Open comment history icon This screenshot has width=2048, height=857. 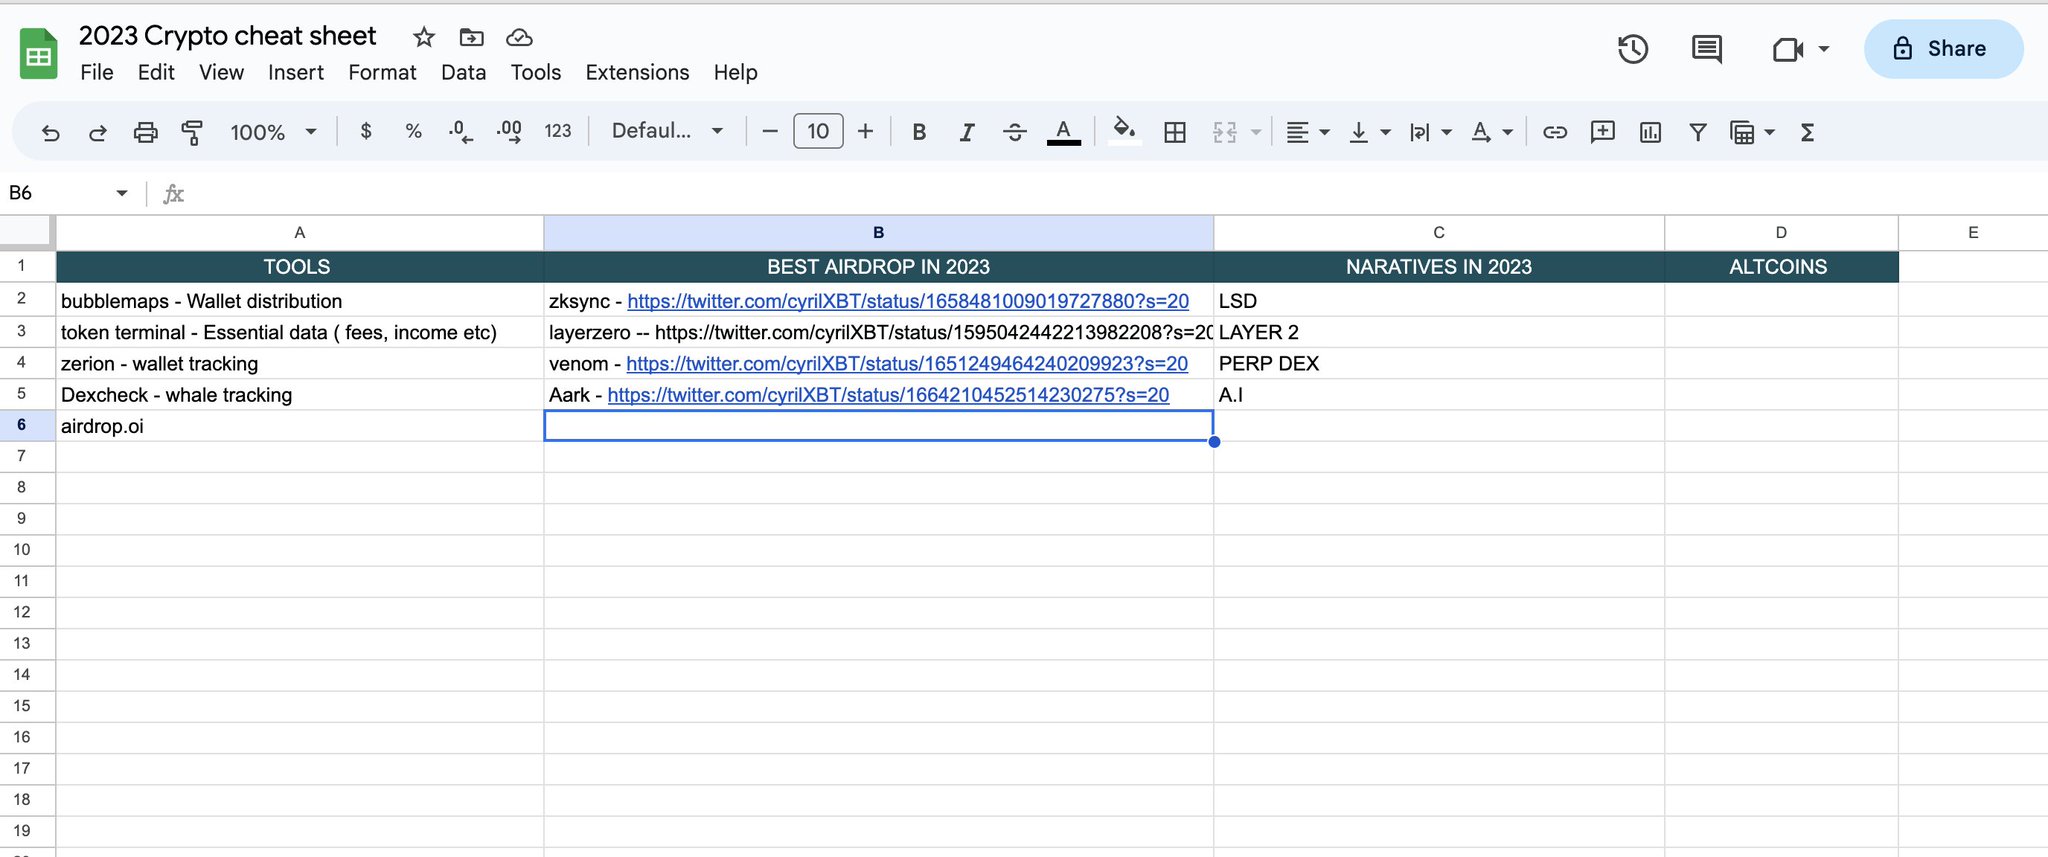click(x=1706, y=48)
